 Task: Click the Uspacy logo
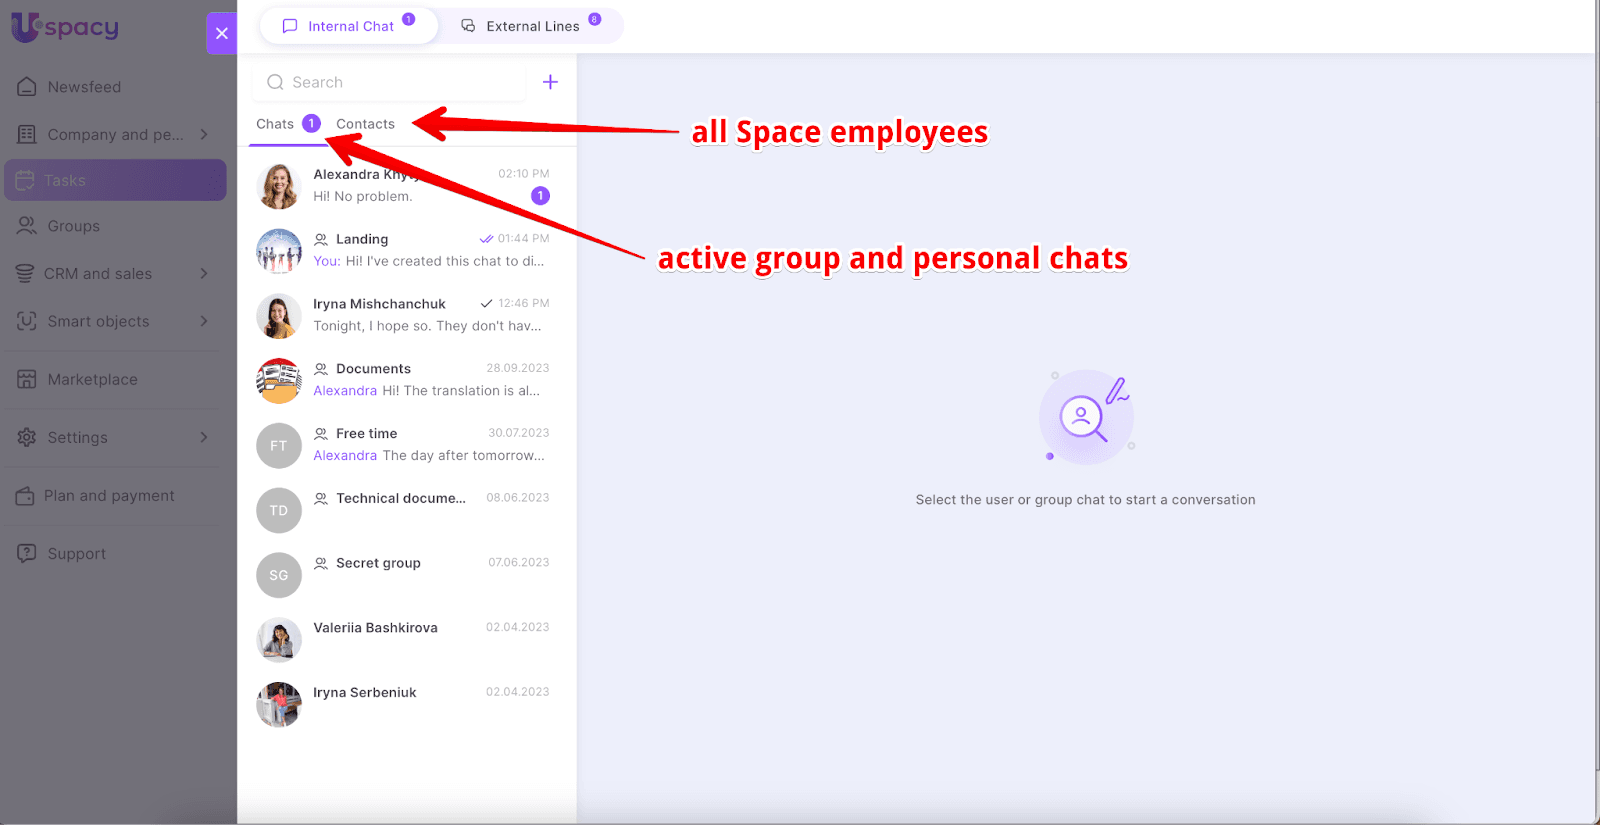(x=65, y=27)
